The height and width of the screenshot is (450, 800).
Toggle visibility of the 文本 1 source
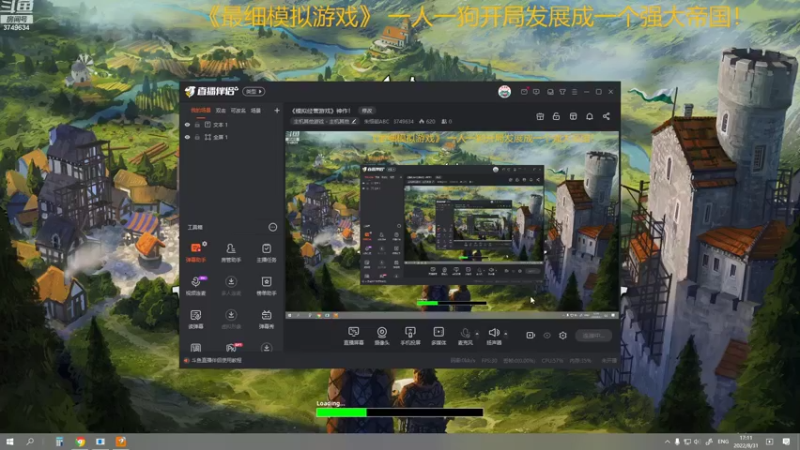(187, 124)
